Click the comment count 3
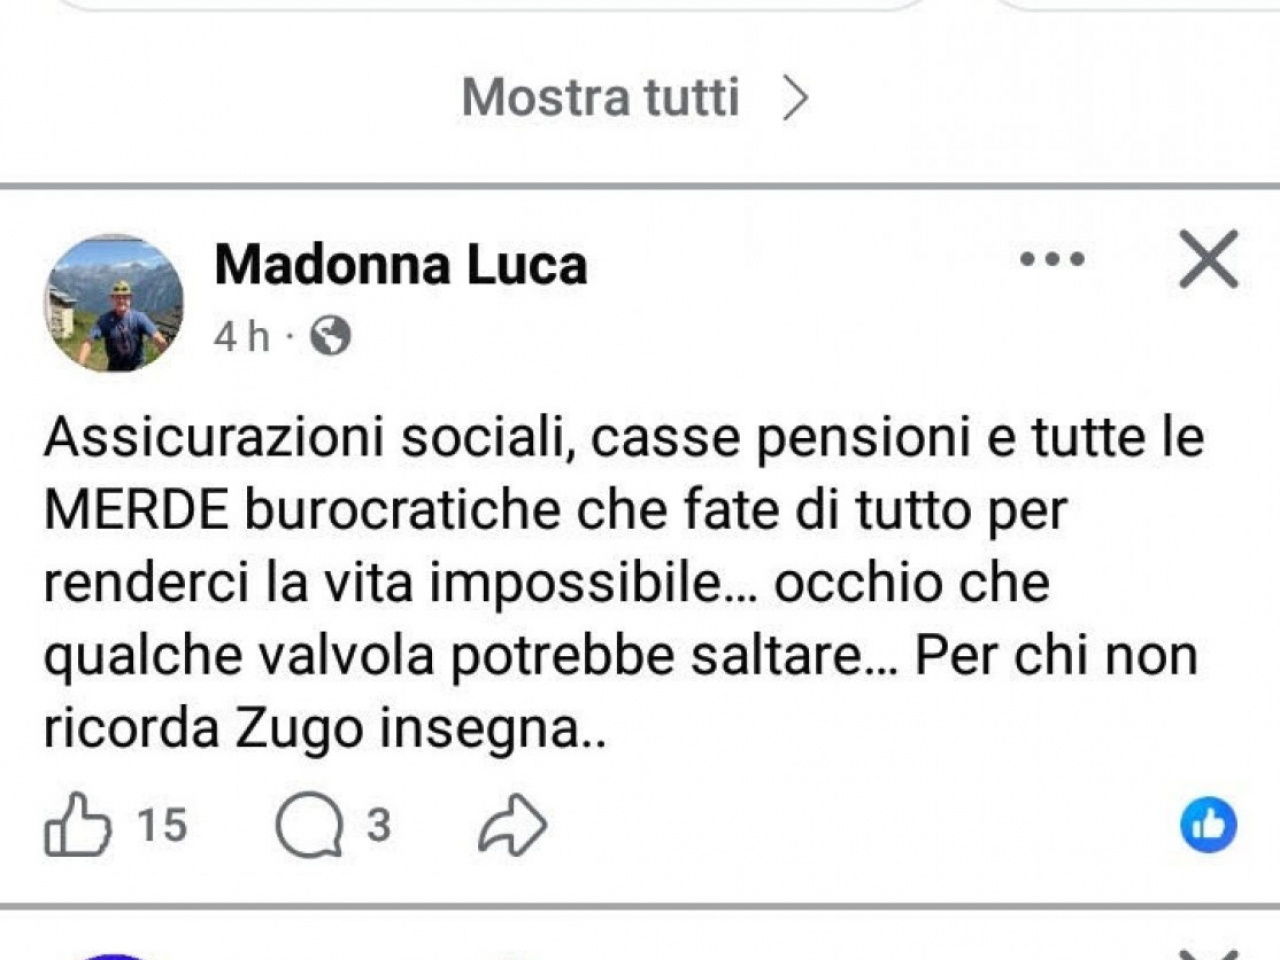The image size is (1280, 960). tap(378, 825)
